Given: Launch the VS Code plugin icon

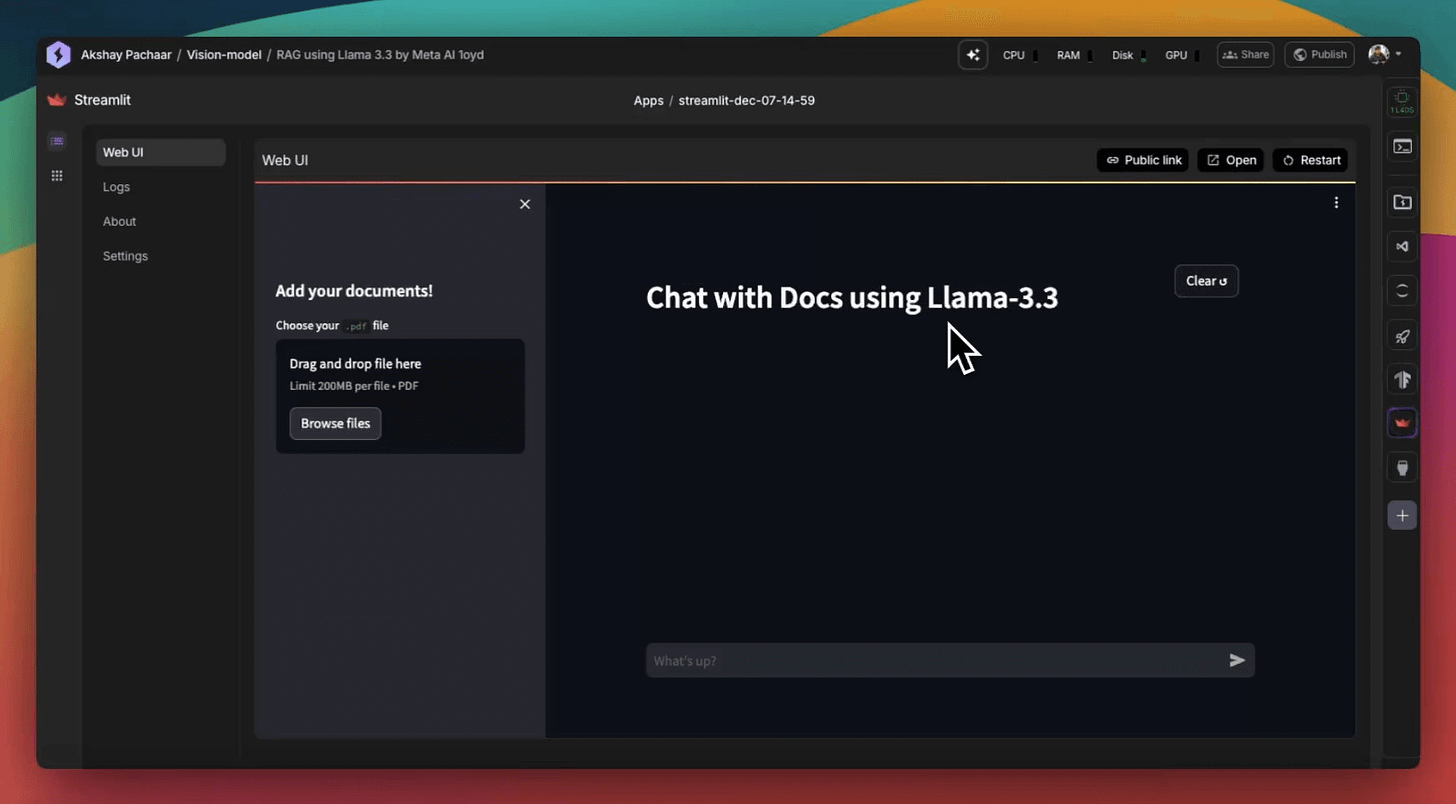Looking at the screenshot, I should pos(1402,247).
